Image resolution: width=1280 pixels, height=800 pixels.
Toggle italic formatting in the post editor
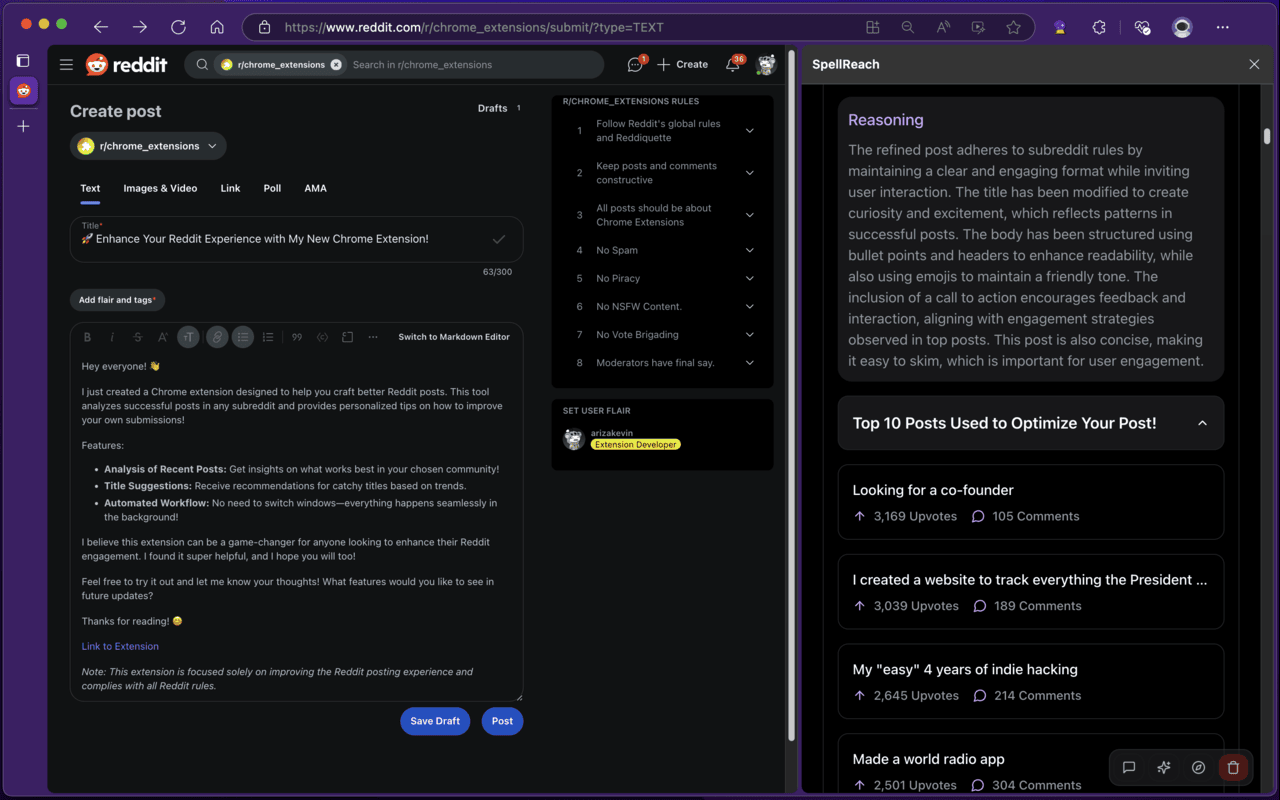(112, 337)
